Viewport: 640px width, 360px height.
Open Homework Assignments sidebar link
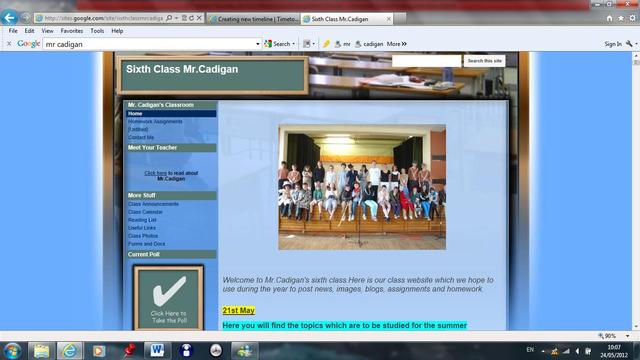[x=155, y=121]
